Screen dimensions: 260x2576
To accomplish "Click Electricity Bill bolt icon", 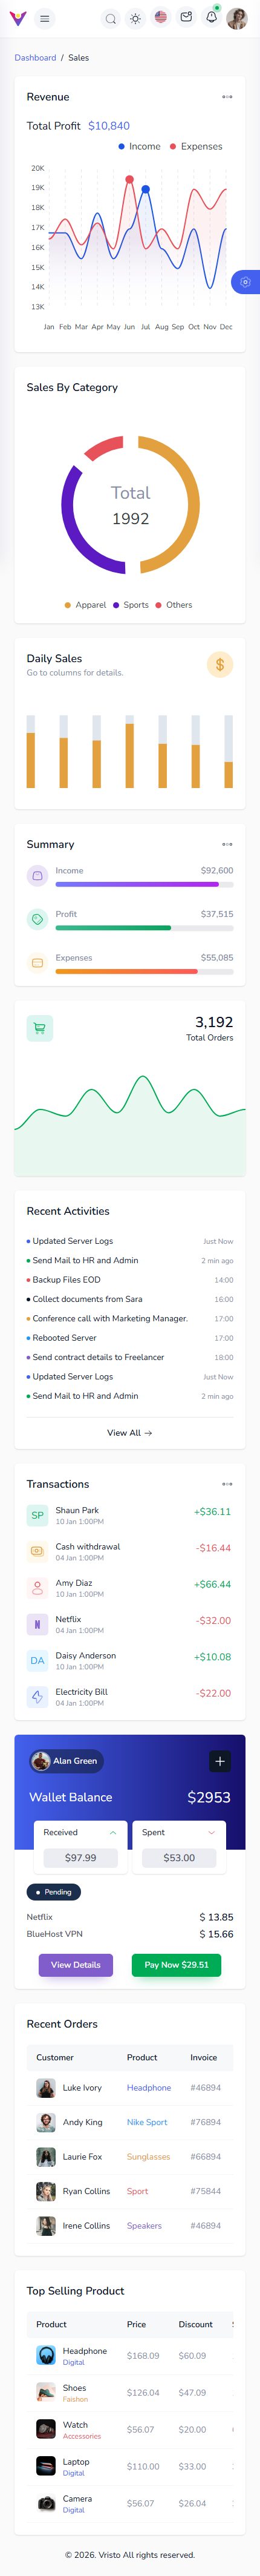I will click(x=37, y=1697).
